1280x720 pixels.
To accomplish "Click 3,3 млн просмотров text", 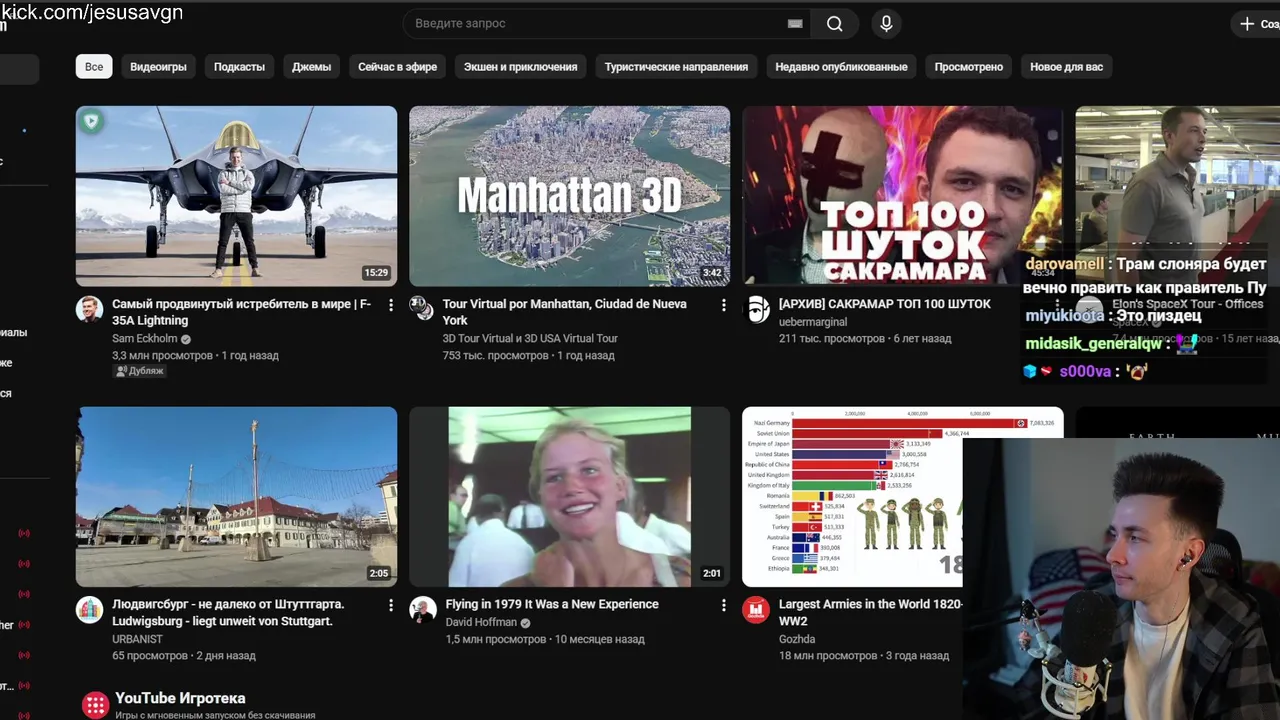I will [x=162, y=356].
